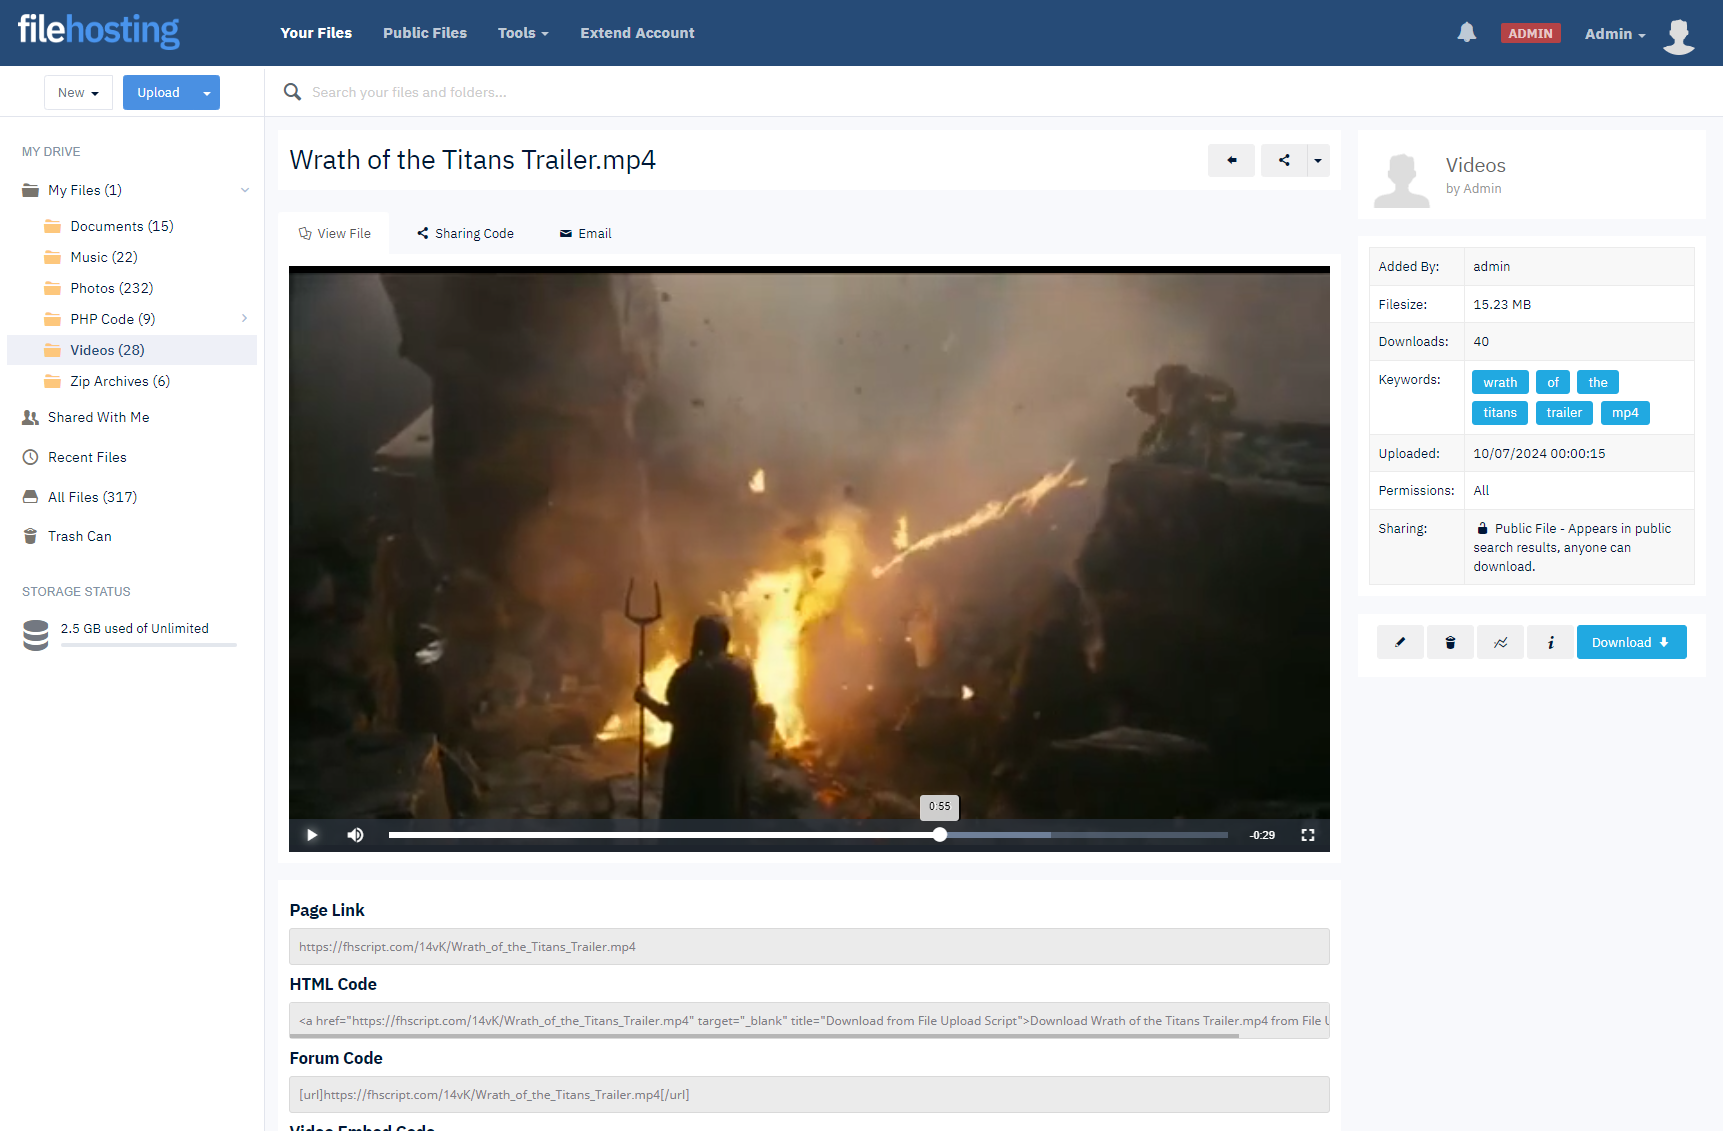Open the Upload button dropdown arrow
This screenshot has width=1723, height=1131.
[207, 93]
